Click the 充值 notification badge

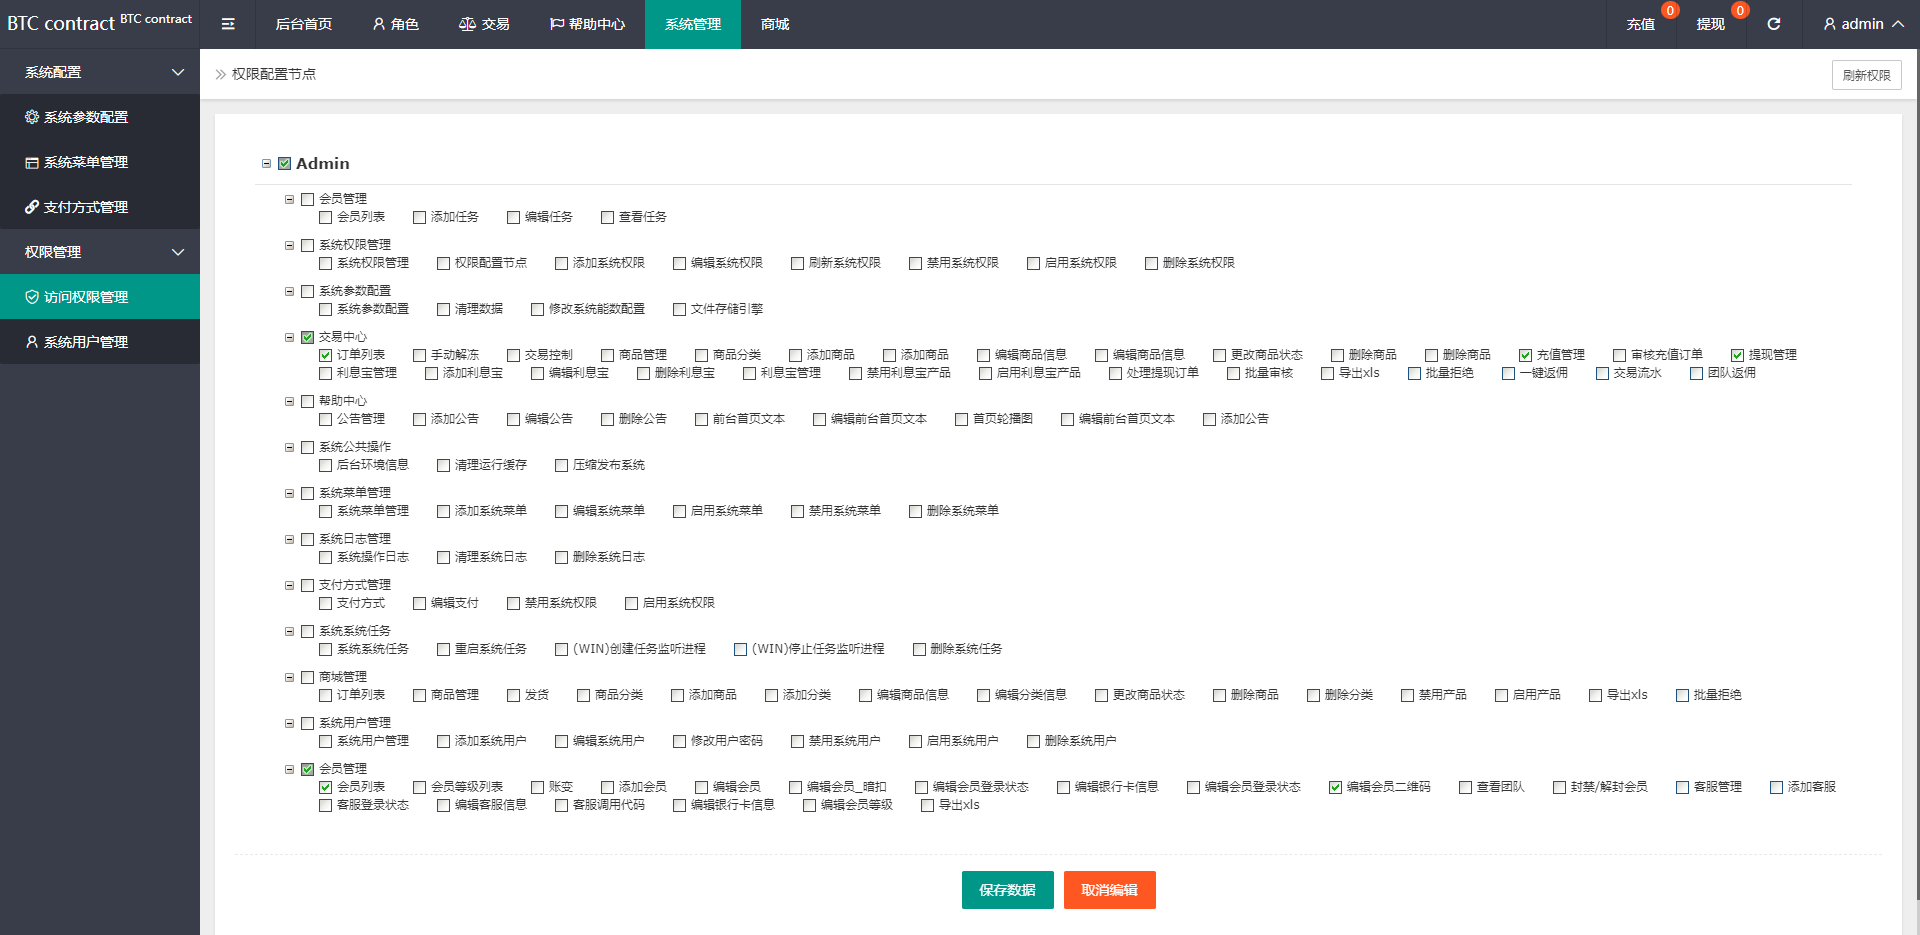[x=1669, y=11]
